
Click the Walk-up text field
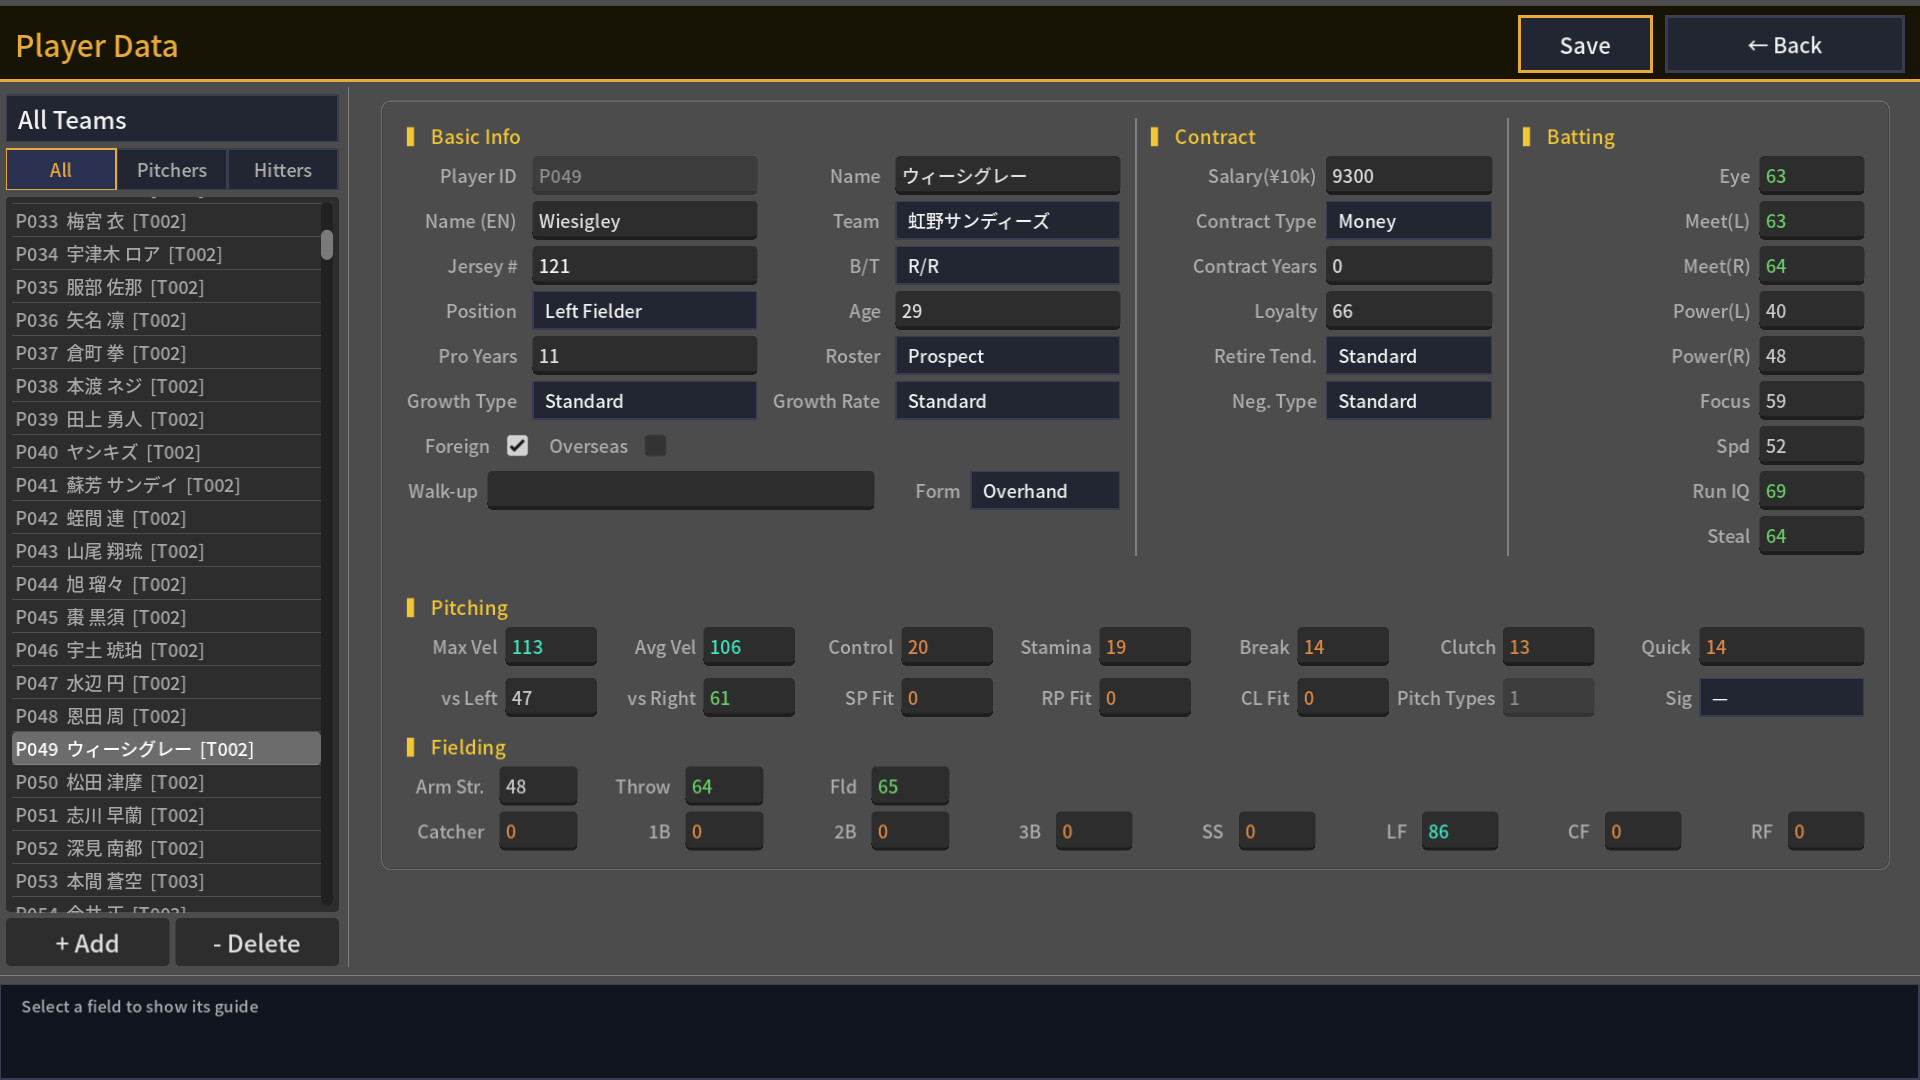pos(680,491)
